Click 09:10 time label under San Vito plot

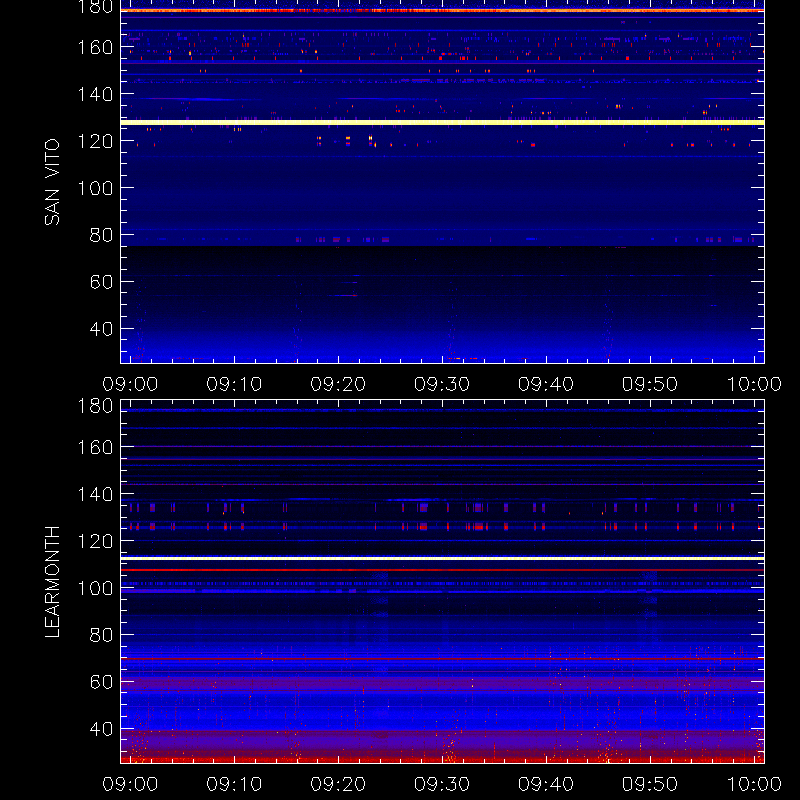(234, 384)
